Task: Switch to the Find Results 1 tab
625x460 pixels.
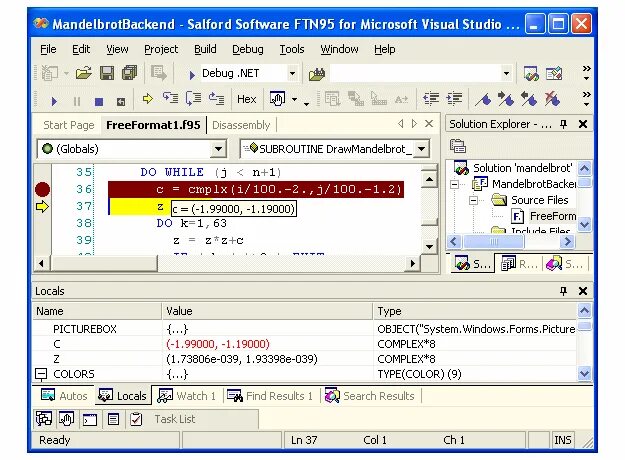Action: point(270,396)
